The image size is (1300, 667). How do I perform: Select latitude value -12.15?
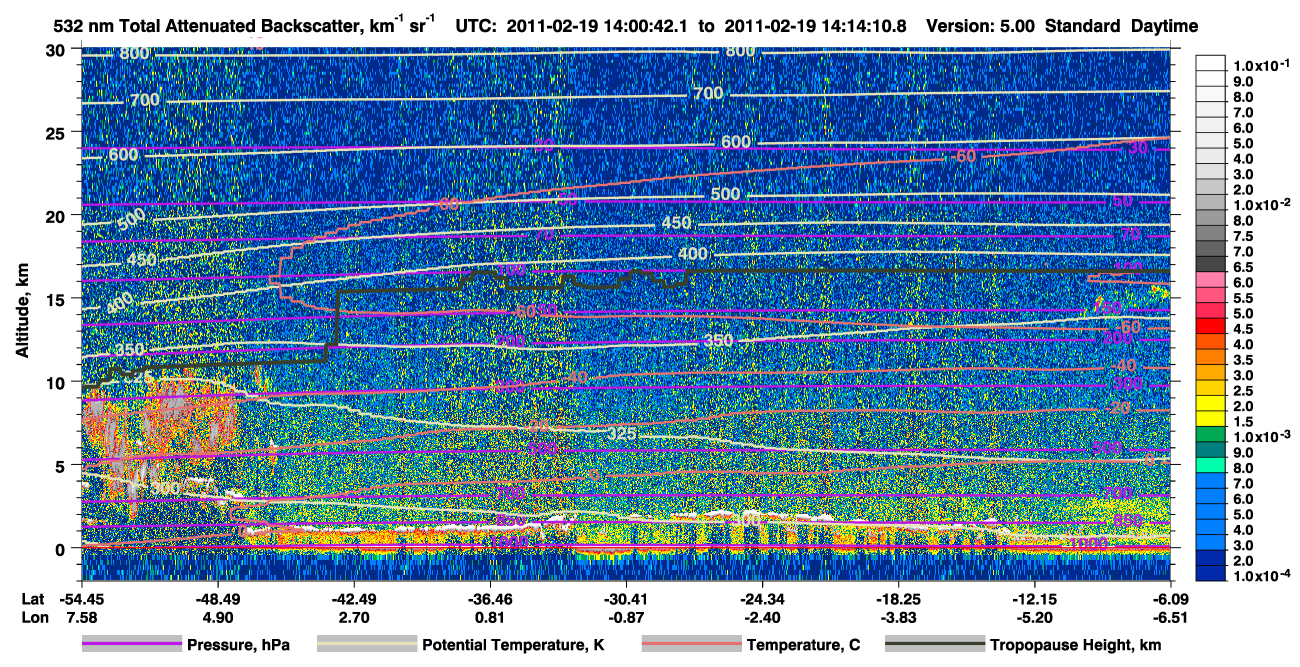coord(1034,598)
